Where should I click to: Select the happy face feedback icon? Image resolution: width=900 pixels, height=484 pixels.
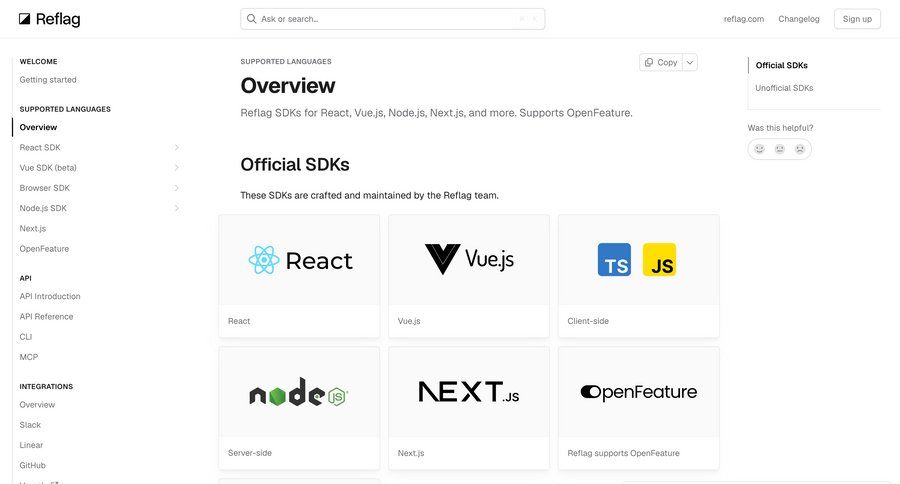759,149
